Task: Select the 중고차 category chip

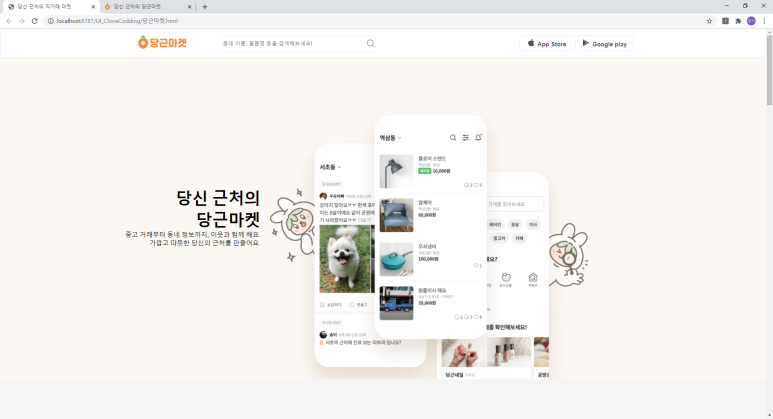Action: (x=499, y=238)
